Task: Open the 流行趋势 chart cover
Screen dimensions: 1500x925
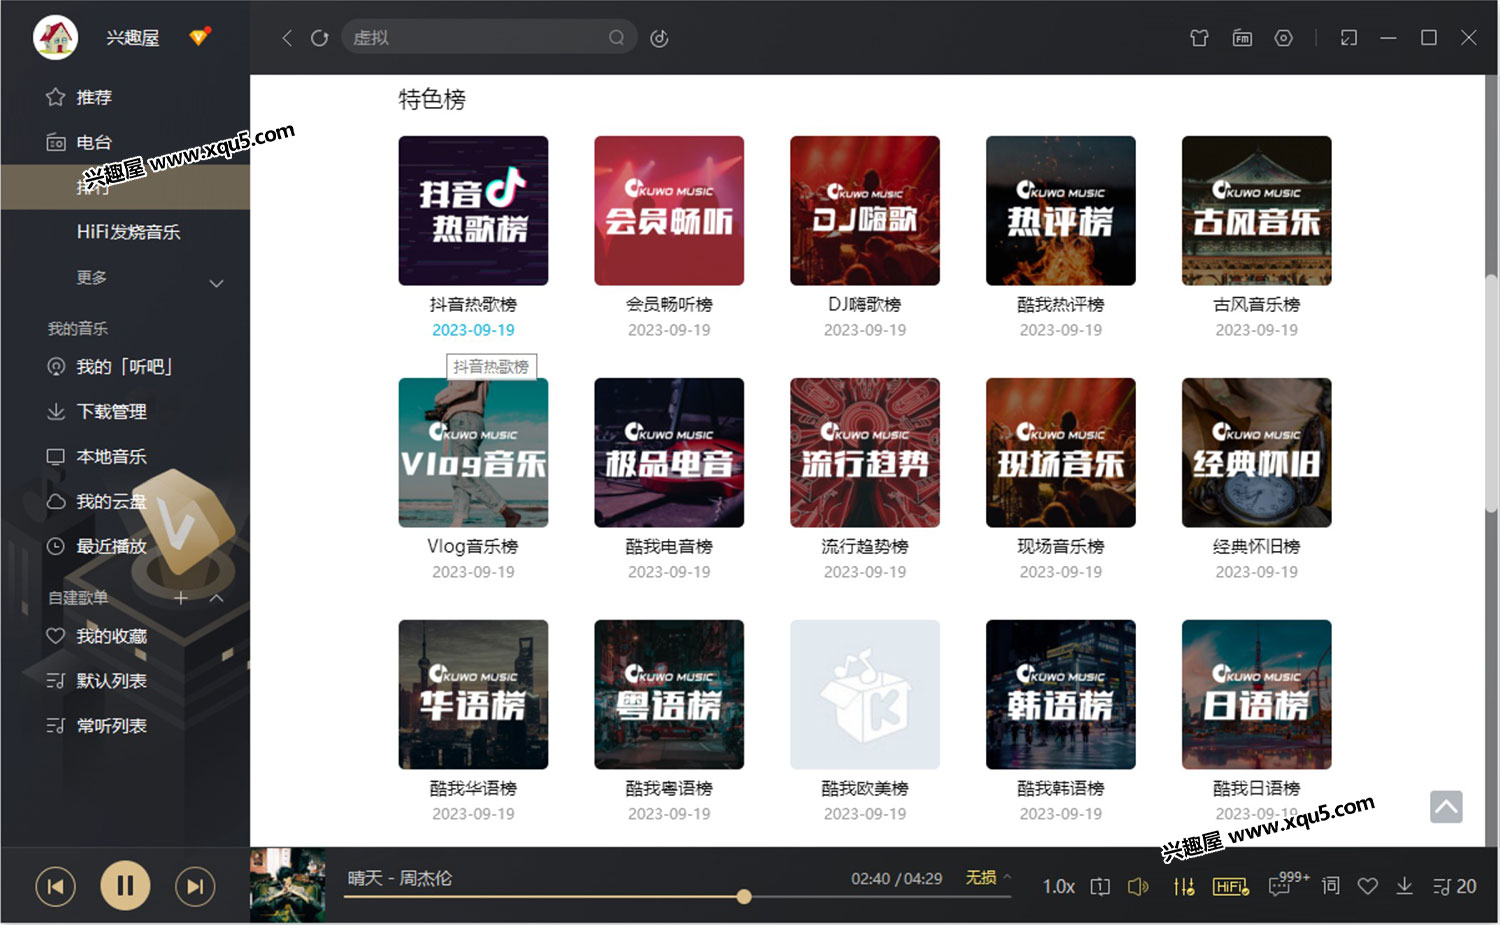Action: [865, 453]
